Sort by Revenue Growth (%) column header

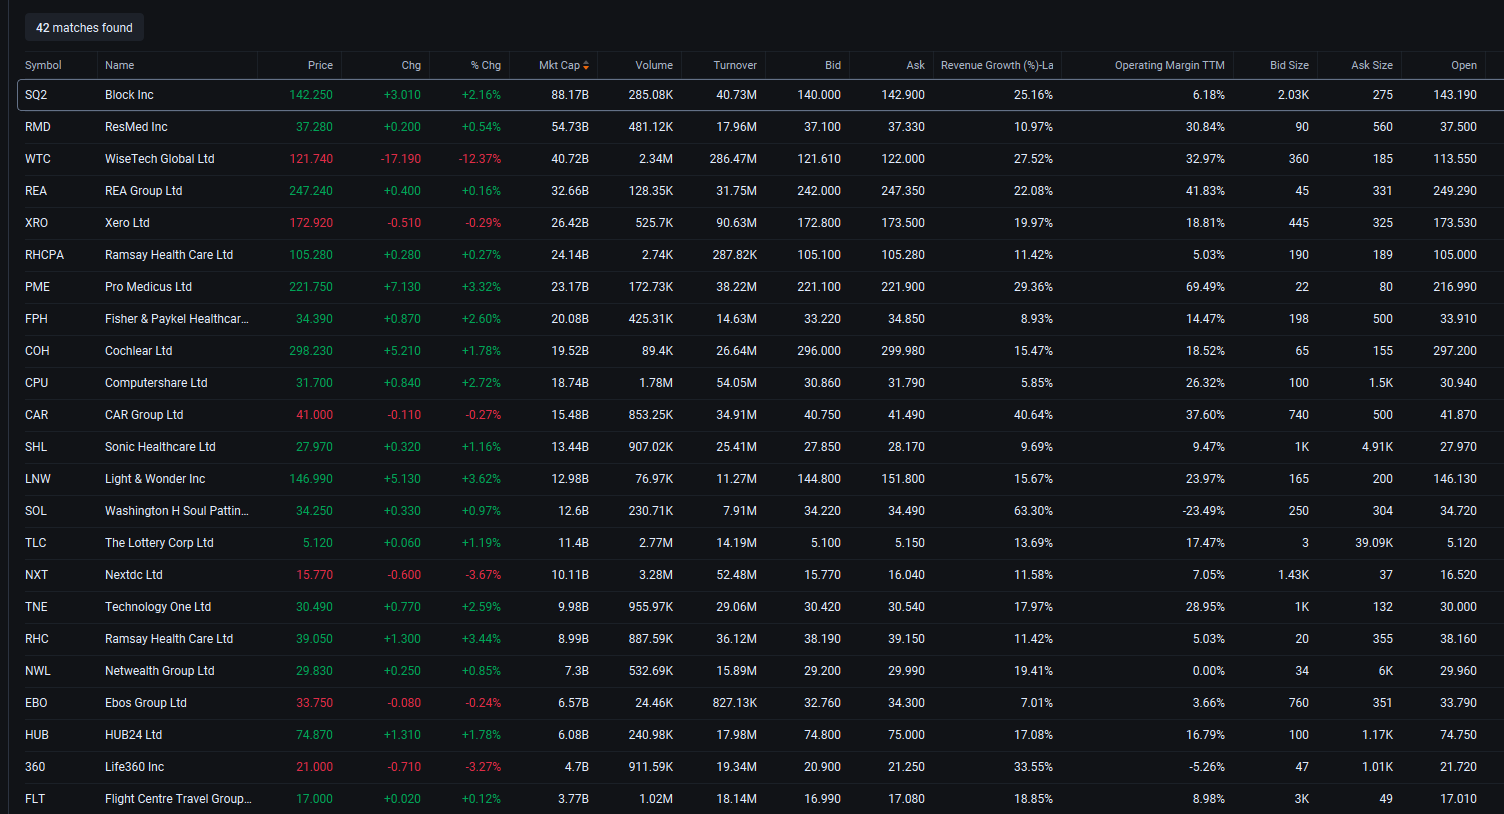click(x=997, y=65)
